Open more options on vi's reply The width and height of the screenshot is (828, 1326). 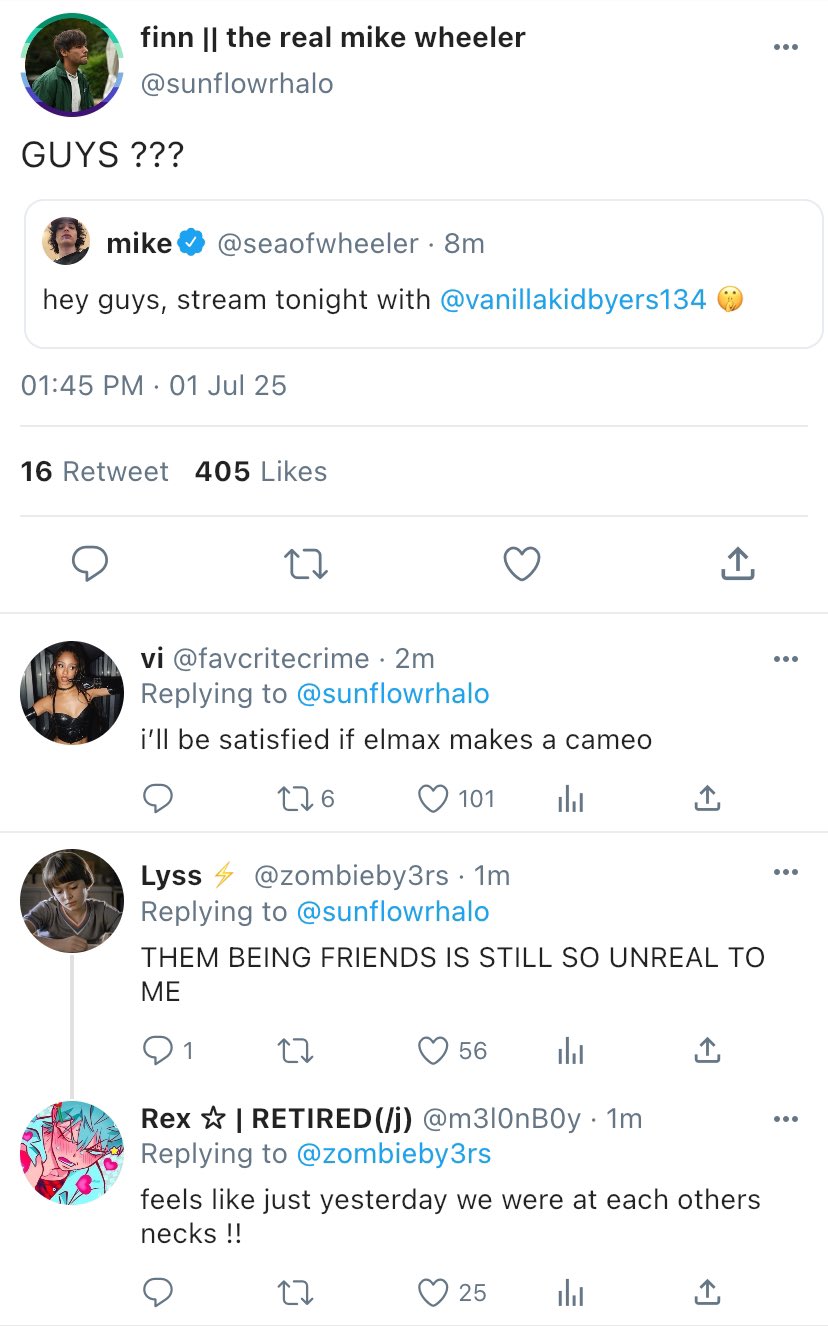[x=786, y=659]
